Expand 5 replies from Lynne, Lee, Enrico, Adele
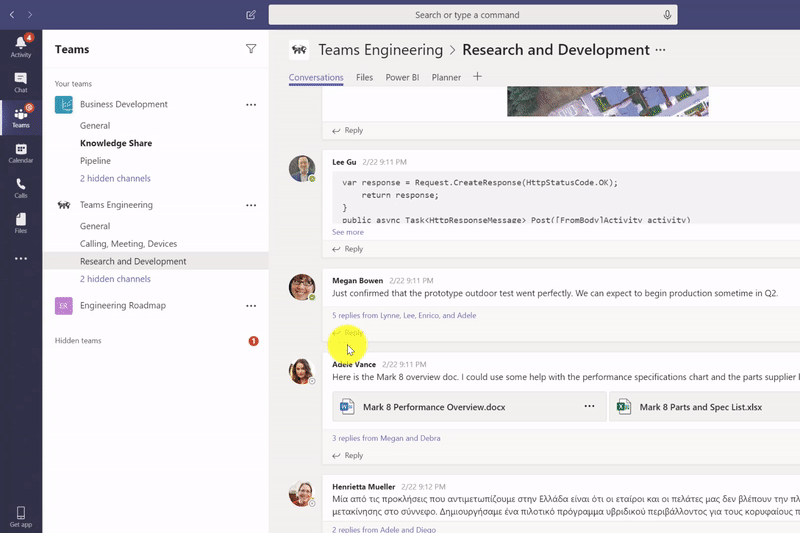Viewport: 800px width, 533px height. pos(404,315)
